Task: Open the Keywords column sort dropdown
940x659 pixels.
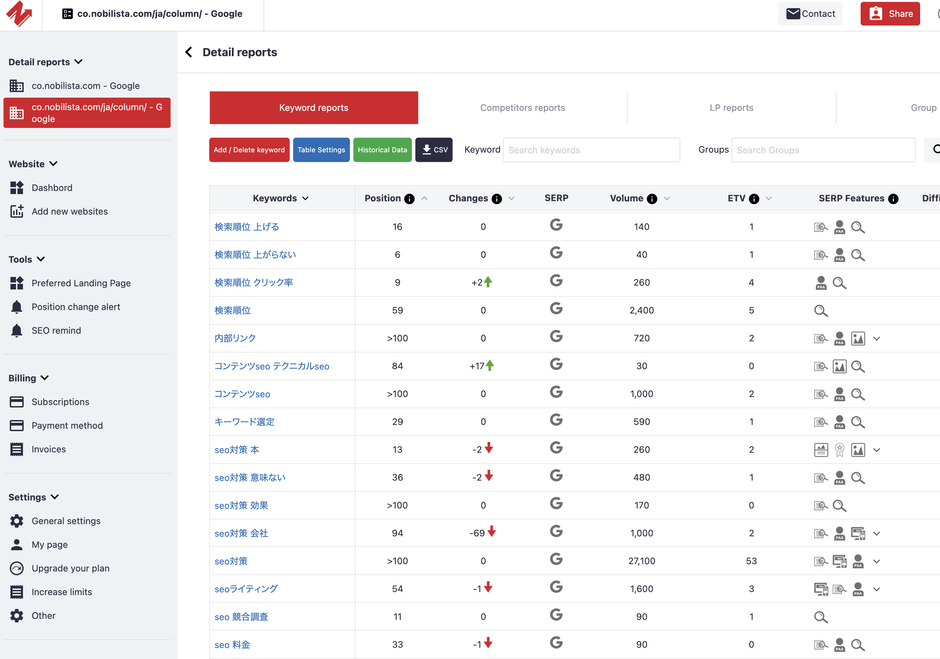Action: coord(305,199)
